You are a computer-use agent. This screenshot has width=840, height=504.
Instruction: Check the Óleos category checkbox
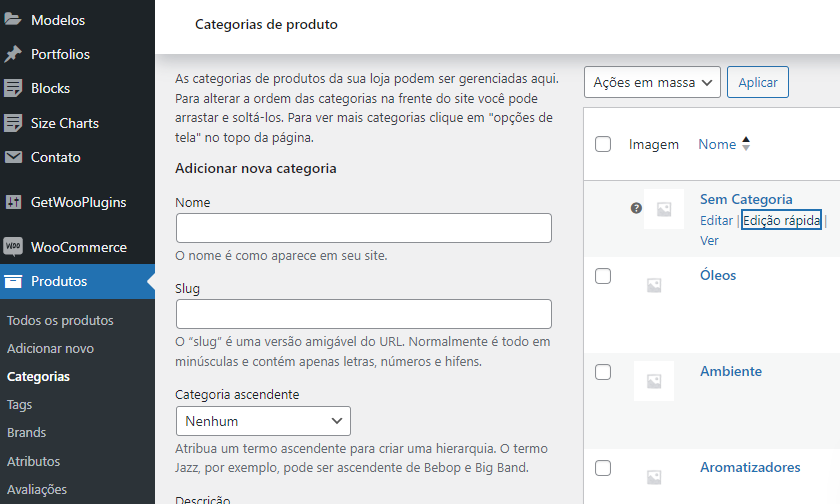click(603, 276)
